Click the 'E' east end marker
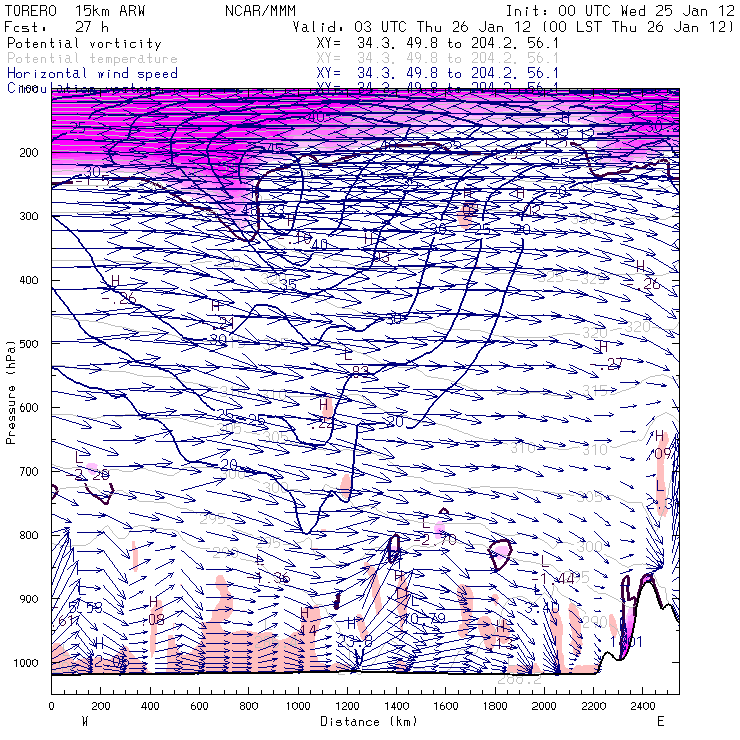 click(x=661, y=722)
